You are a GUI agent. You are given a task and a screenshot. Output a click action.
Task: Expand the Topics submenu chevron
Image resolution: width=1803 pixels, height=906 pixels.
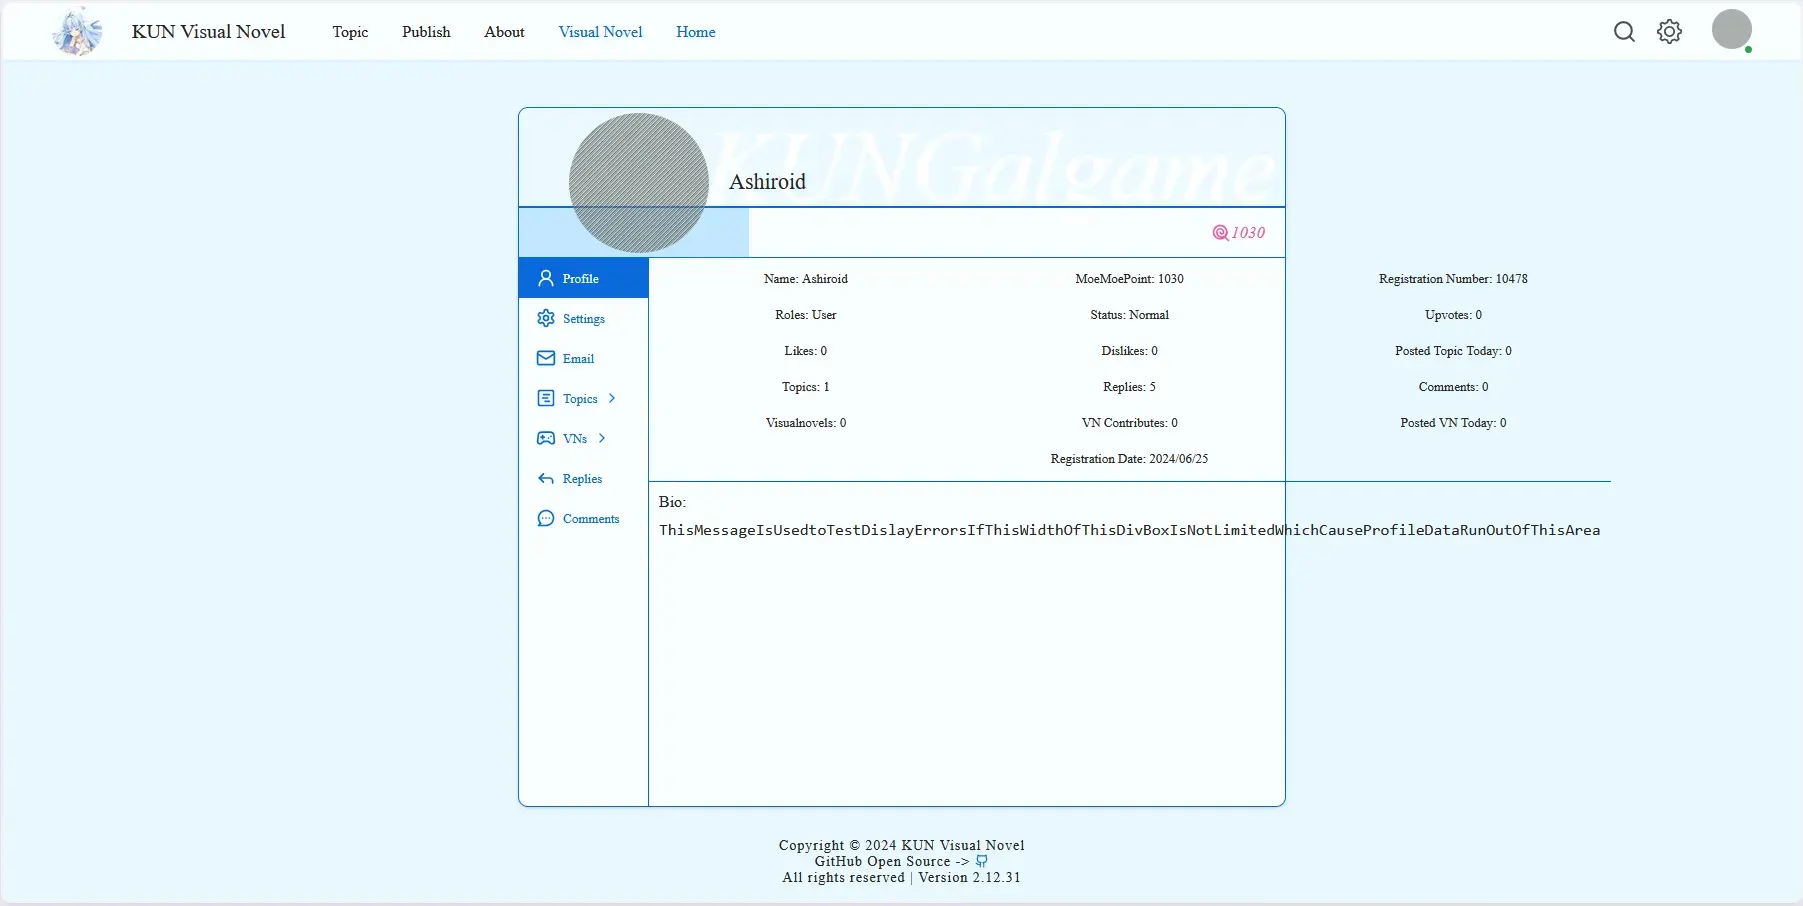coord(612,398)
